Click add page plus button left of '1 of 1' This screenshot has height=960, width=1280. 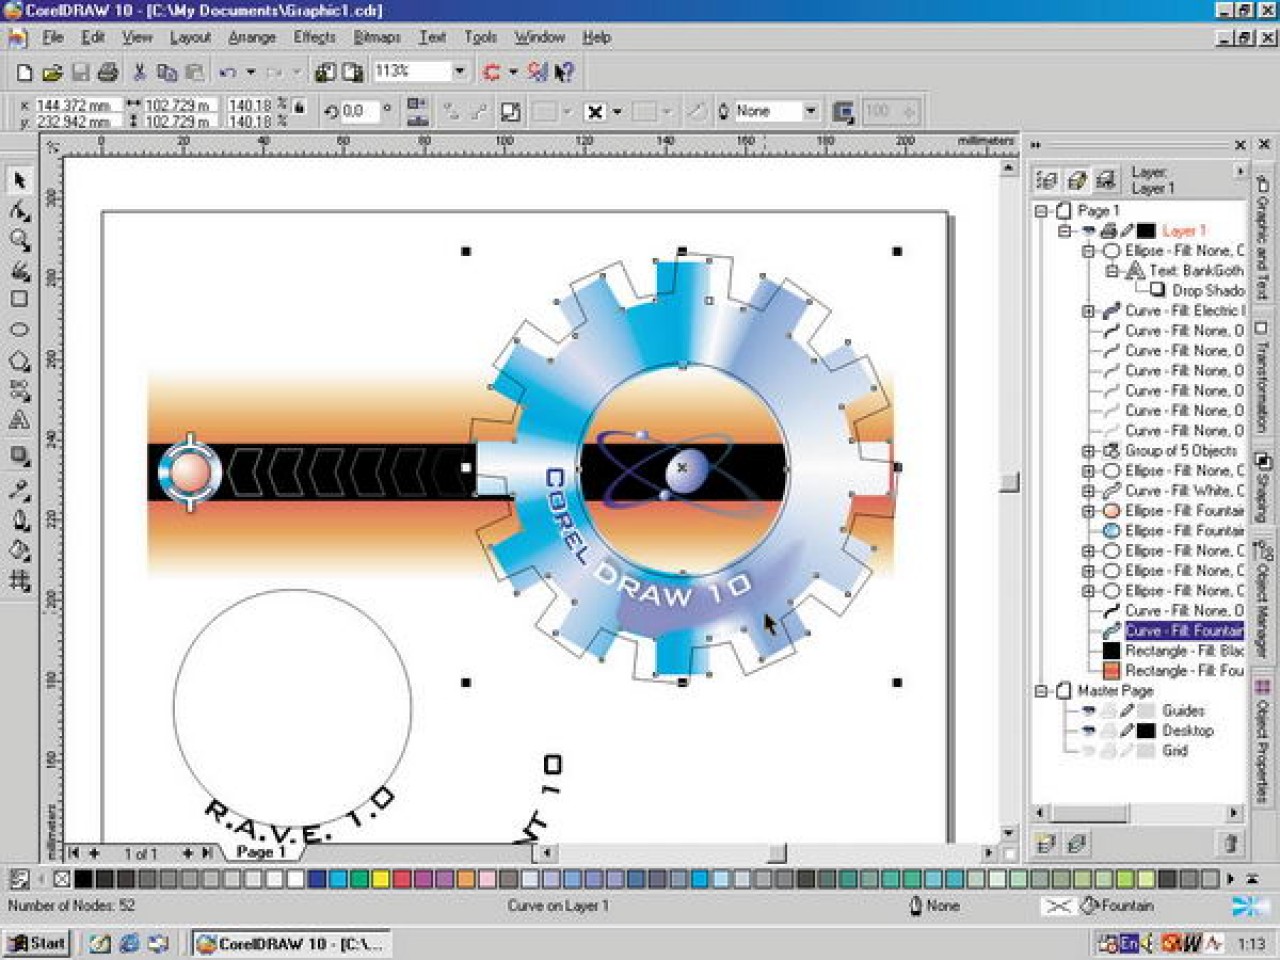coord(94,853)
